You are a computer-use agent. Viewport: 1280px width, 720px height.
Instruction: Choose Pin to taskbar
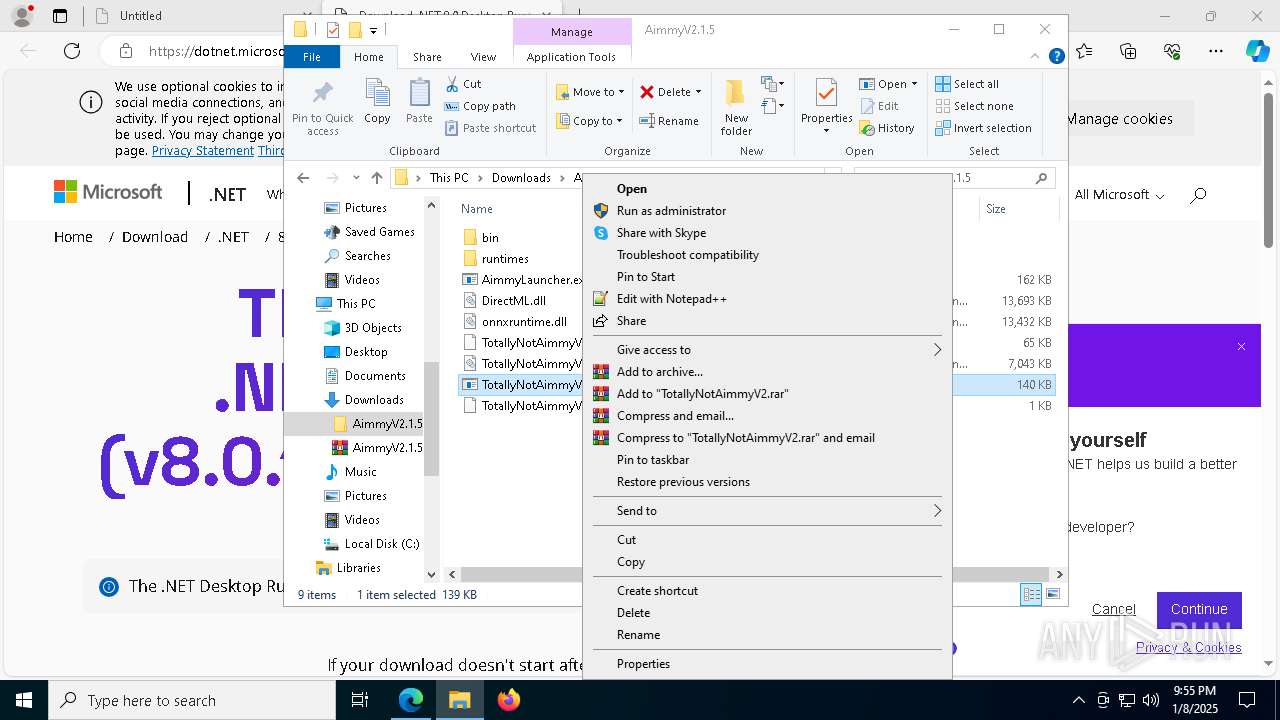point(766,460)
